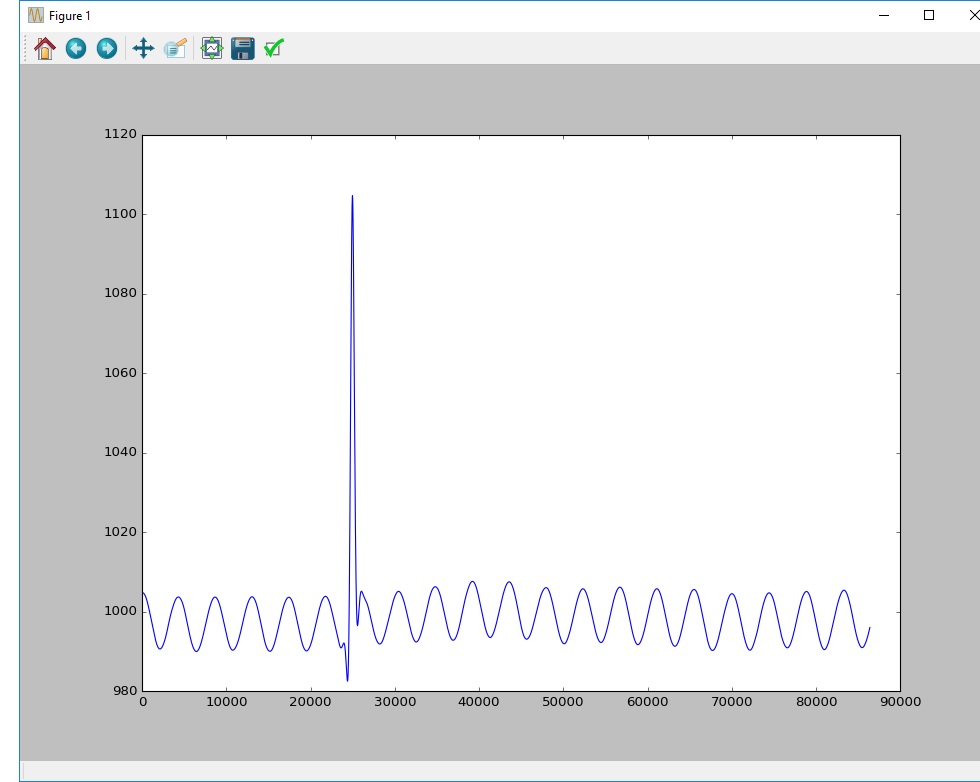Save the figure with the floppy disk icon
Viewport: 980px width, 782px height.
click(242, 48)
